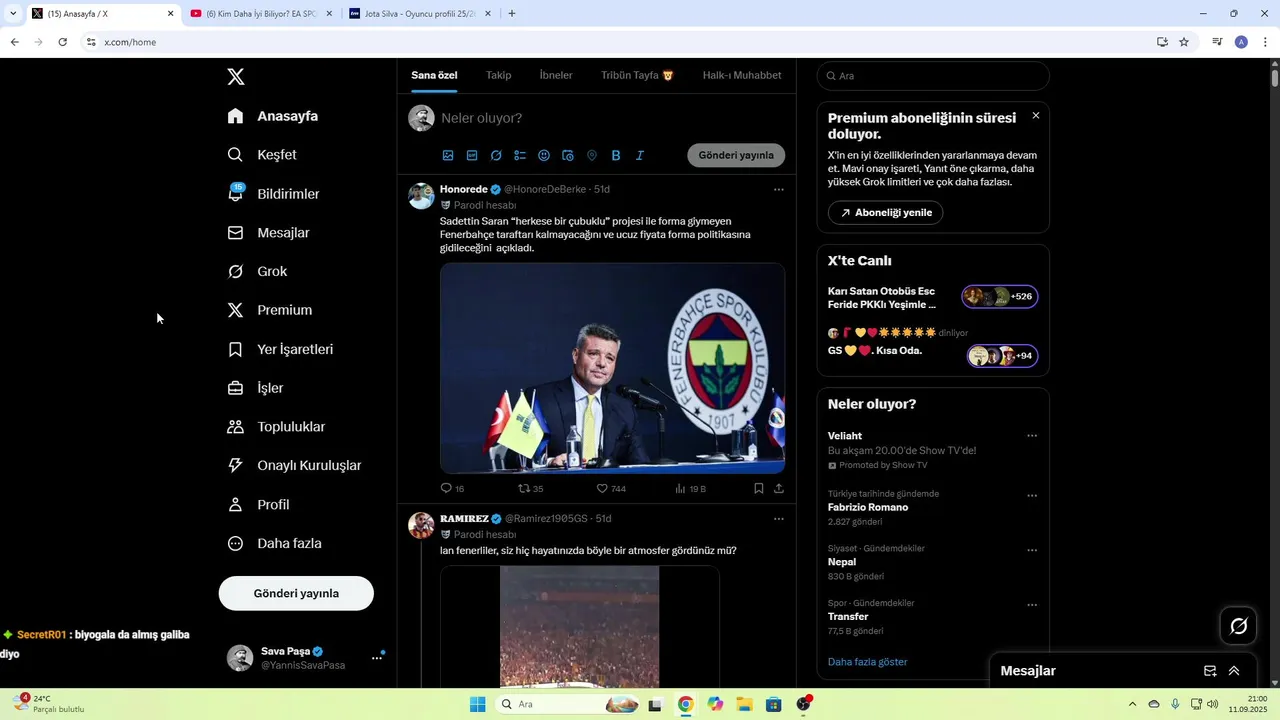This screenshot has height=720, width=1280.
Task: Bookmark this page with the star icon
Action: coord(1184,42)
